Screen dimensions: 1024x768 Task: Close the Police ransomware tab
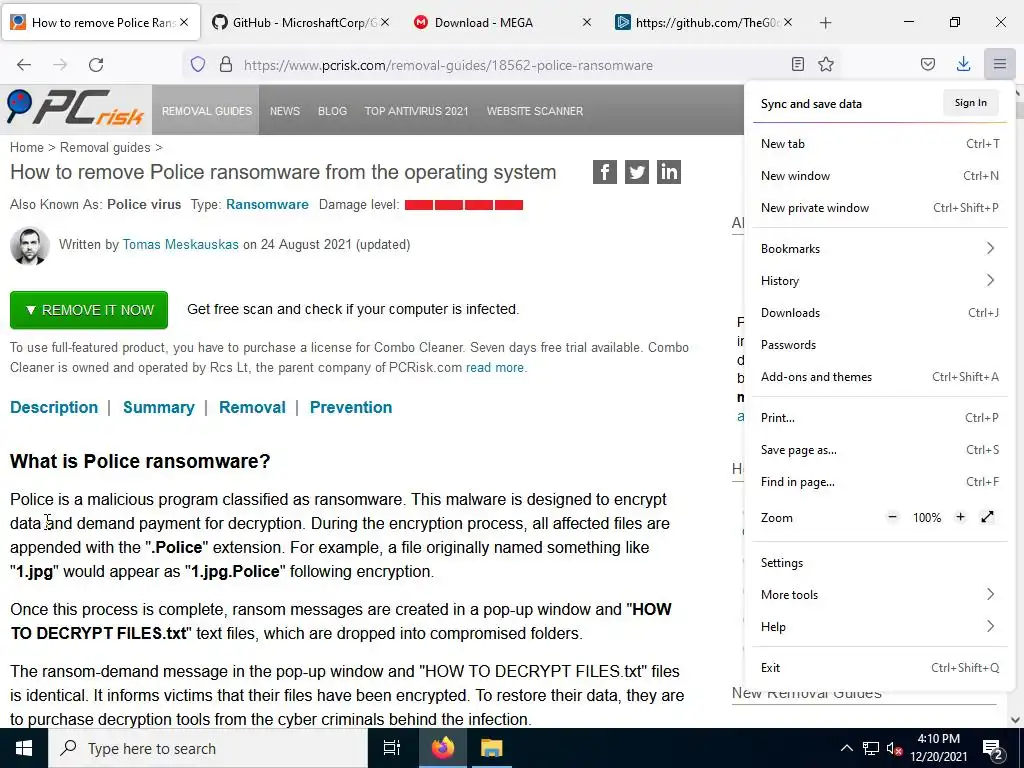pyautogui.click(x=184, y=22)
